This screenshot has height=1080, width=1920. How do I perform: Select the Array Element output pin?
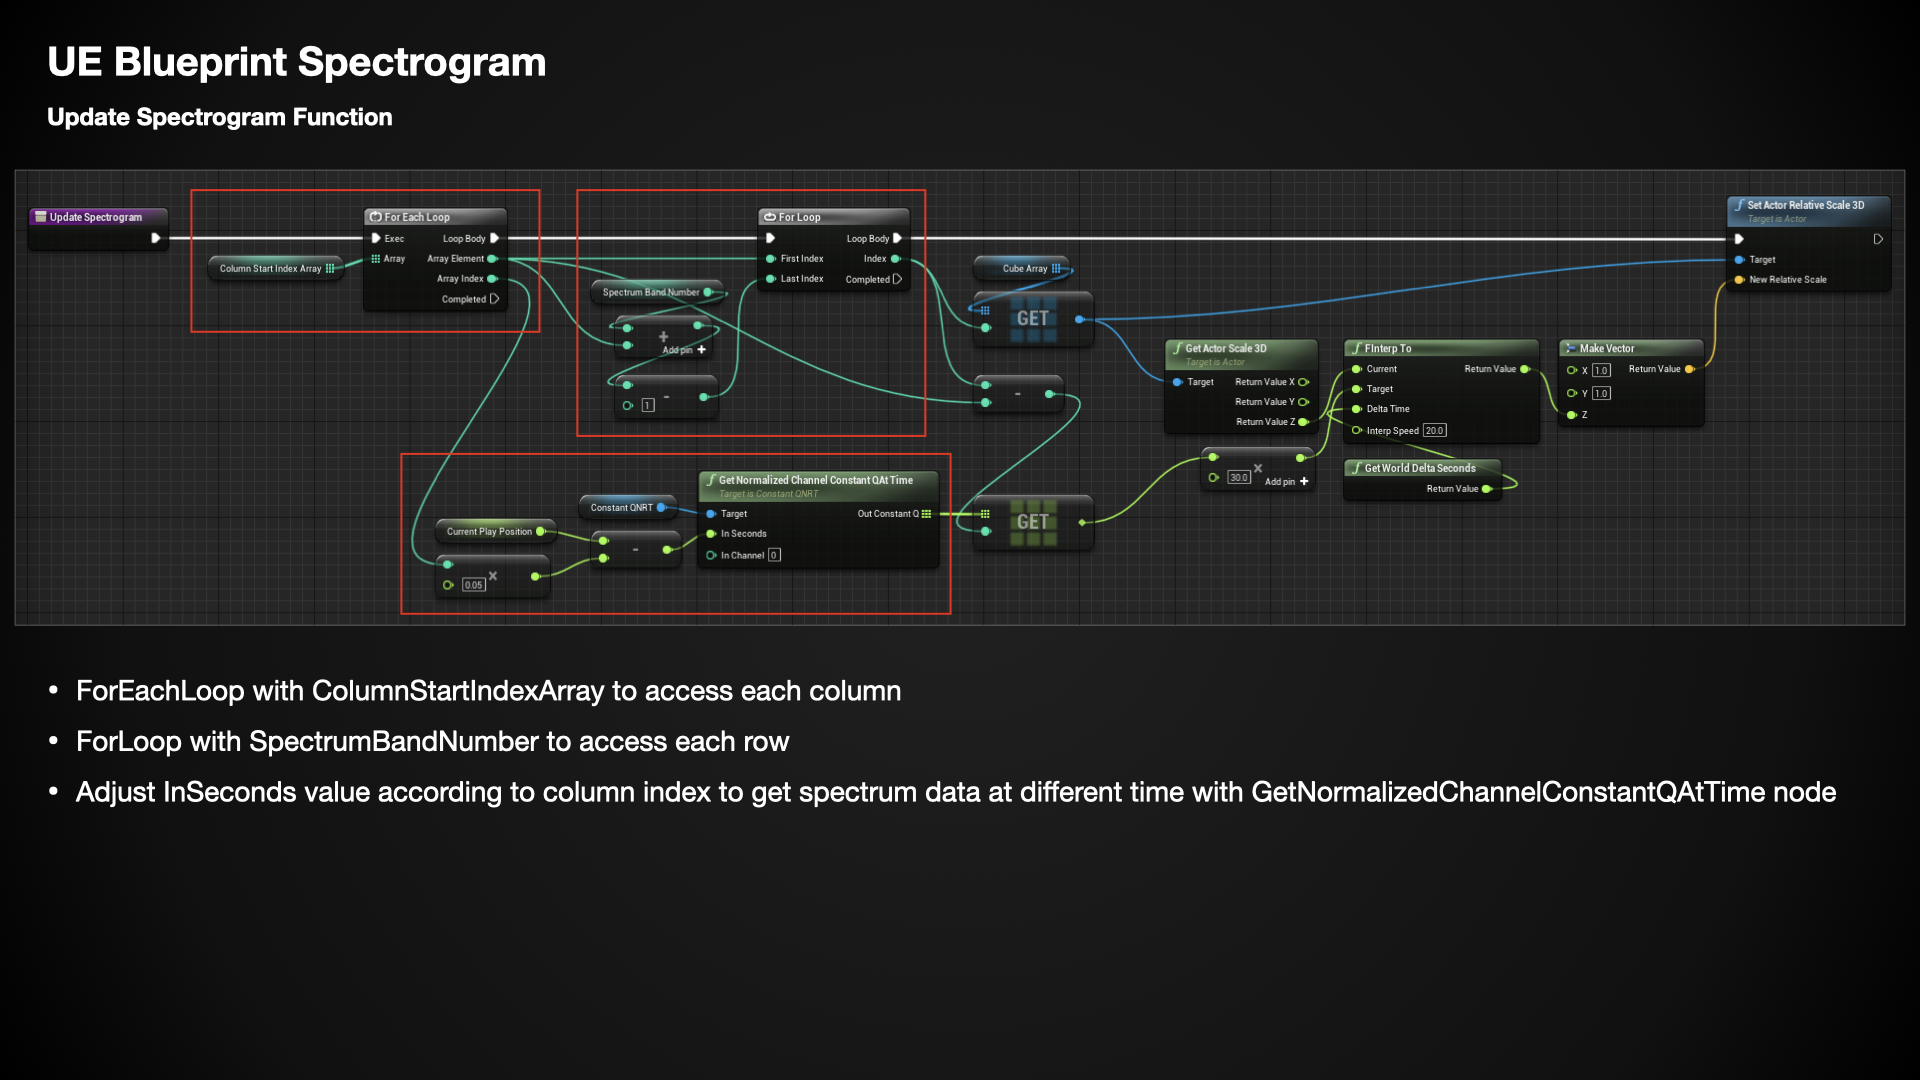pyautogui.click(x=492, y=258)
